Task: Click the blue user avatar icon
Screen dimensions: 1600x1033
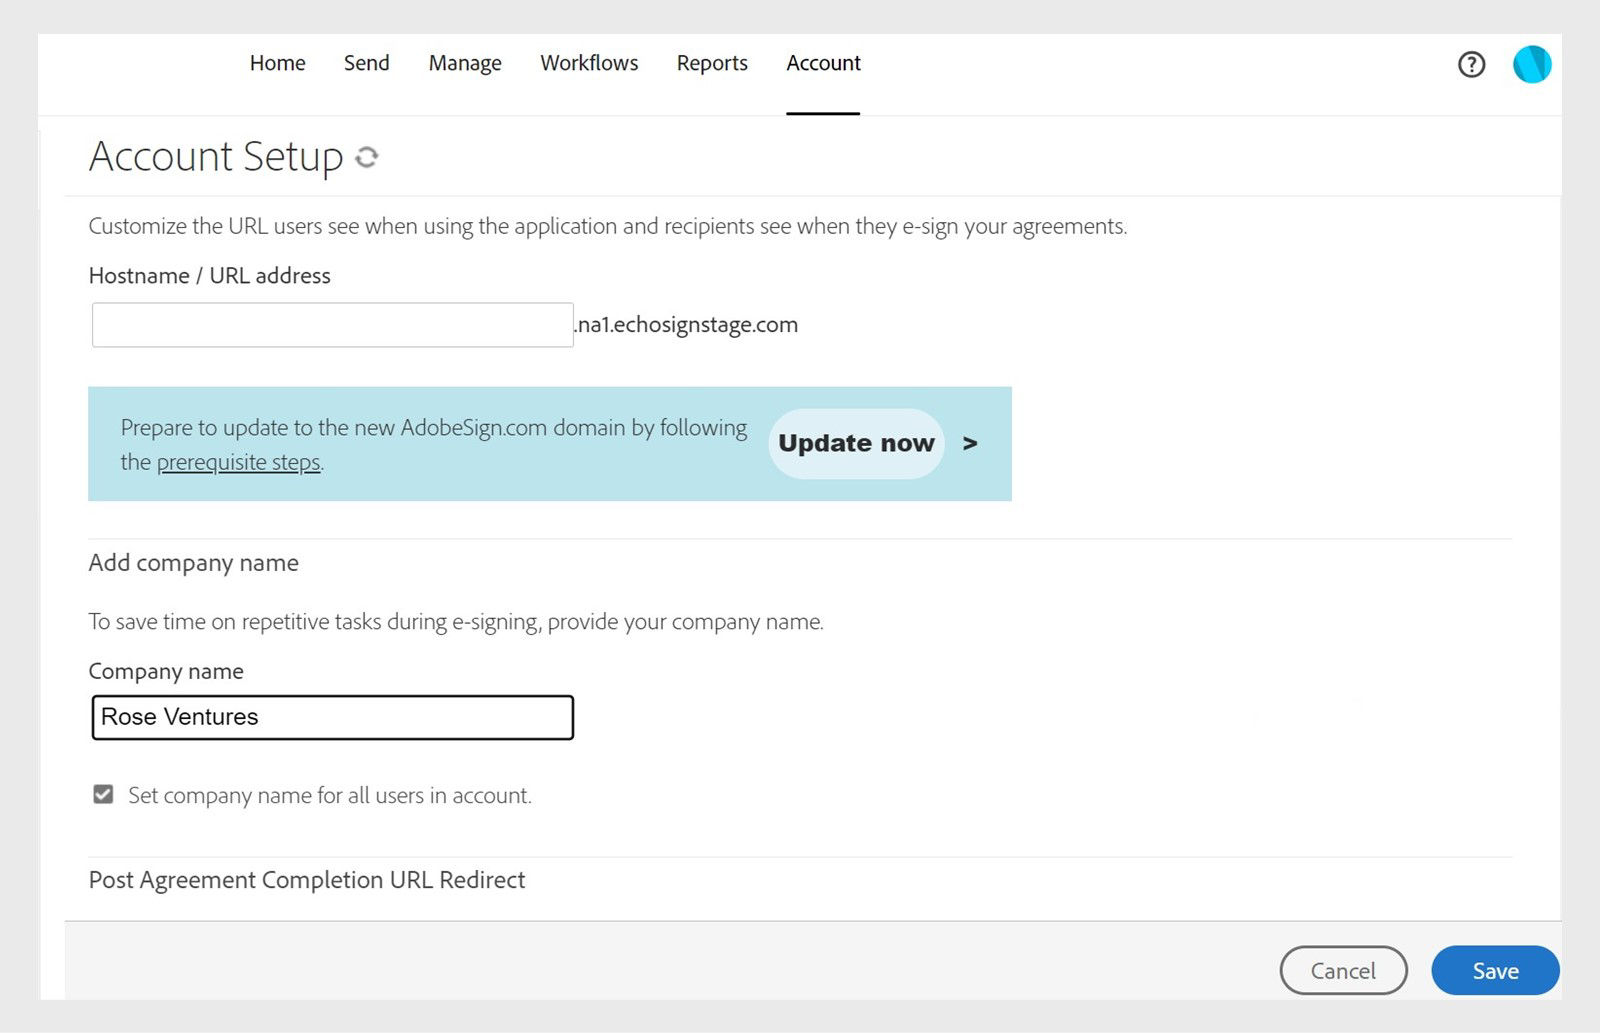Action: click(x=1531, y=63)
